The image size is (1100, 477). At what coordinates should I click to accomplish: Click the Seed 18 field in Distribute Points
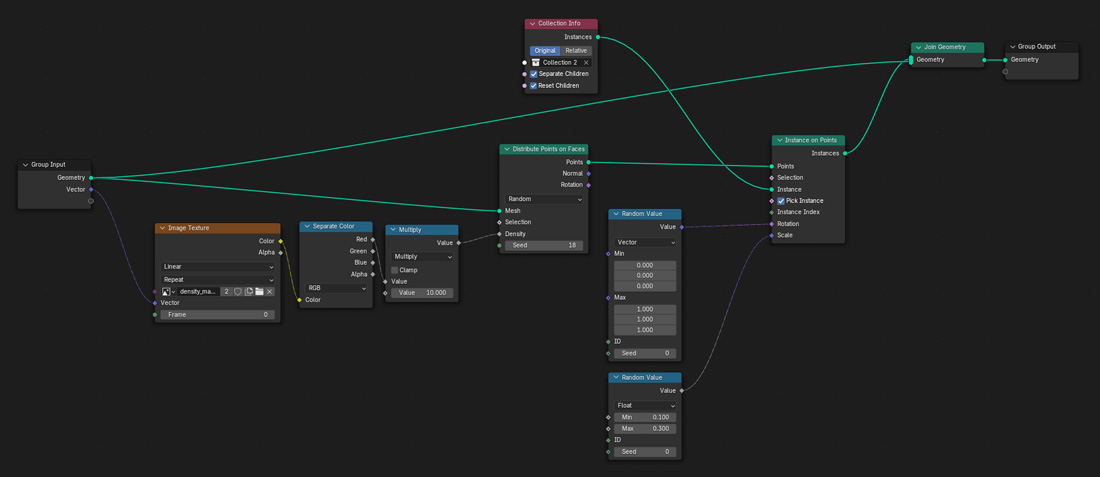(x=545, y=245)
